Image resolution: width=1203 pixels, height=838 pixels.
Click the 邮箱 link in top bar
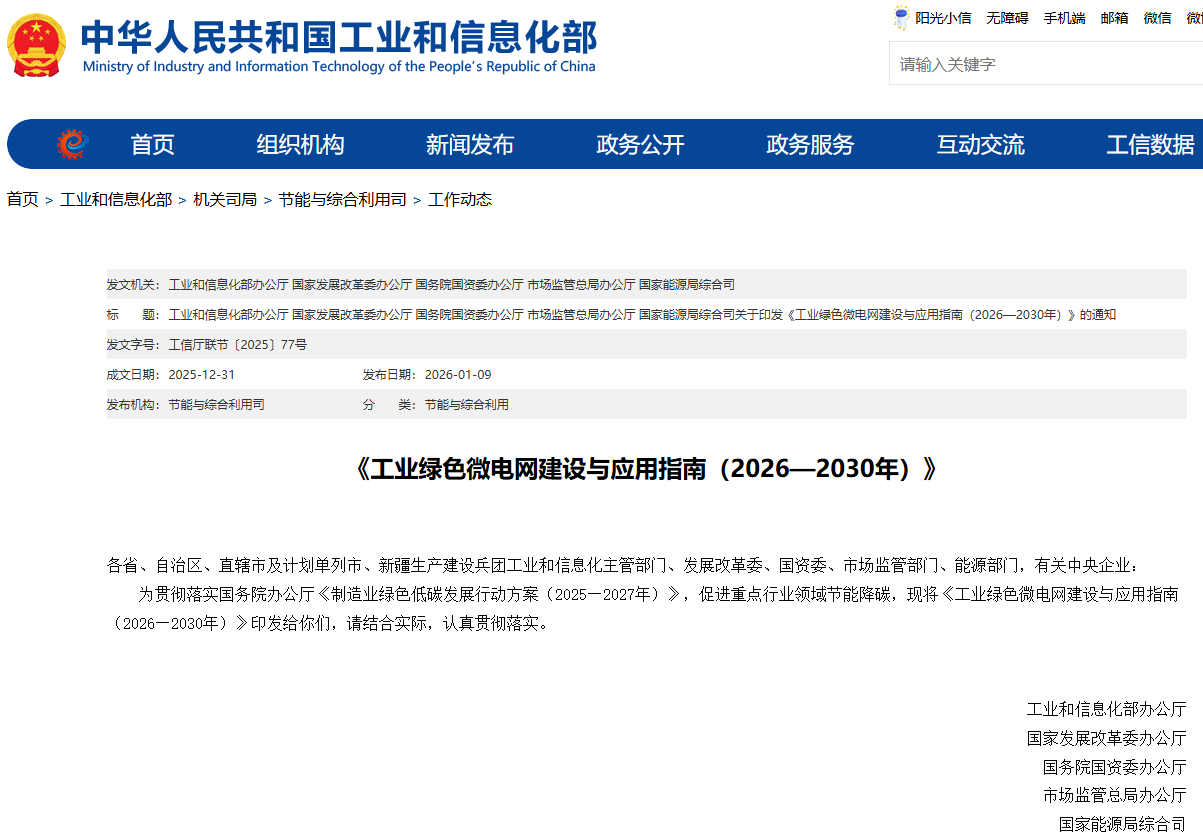[1114, 18]
